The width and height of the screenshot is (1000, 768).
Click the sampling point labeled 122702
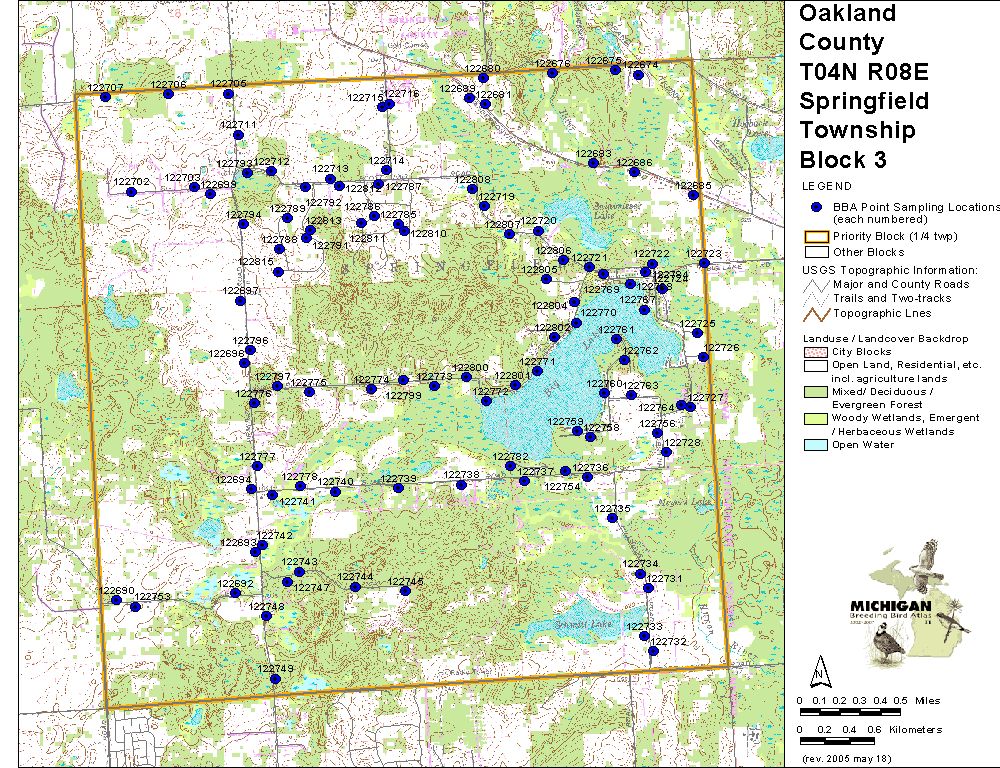click(131, 192)
